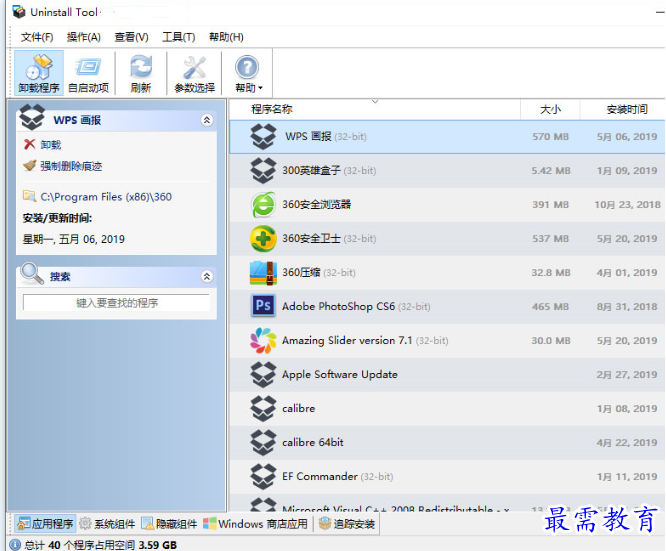Click the 32.8 MB size cell
Viewport: 666px width, 551px height.
coord(551,273)
